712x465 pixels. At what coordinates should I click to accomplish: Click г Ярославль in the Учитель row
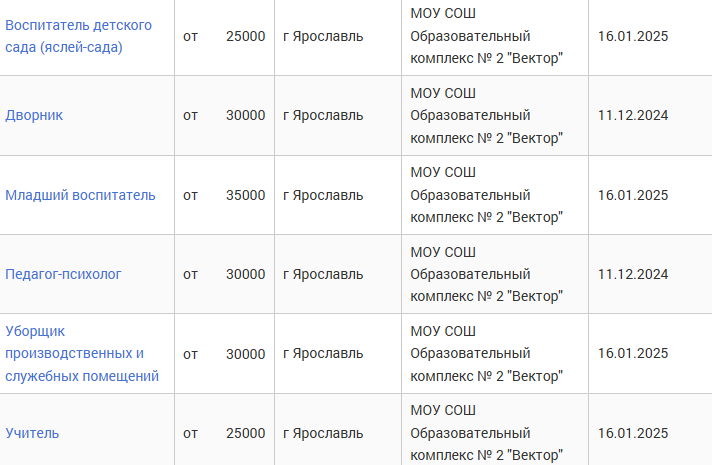click(x=323, y=434)
